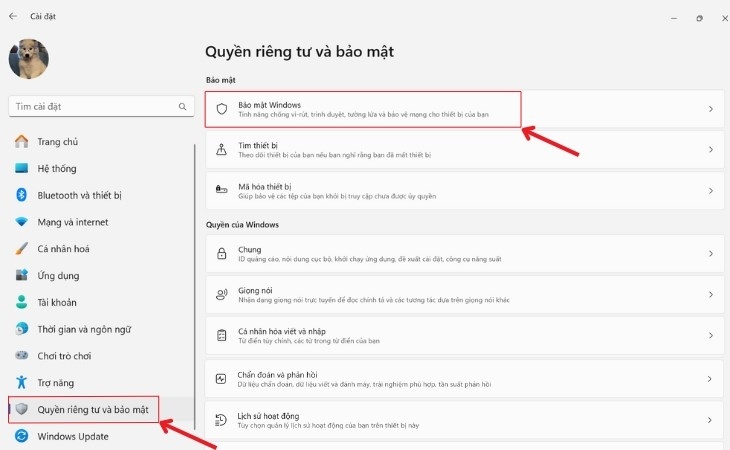Expand Mã hóa thiết bị chevron arrow

[710, 190]
